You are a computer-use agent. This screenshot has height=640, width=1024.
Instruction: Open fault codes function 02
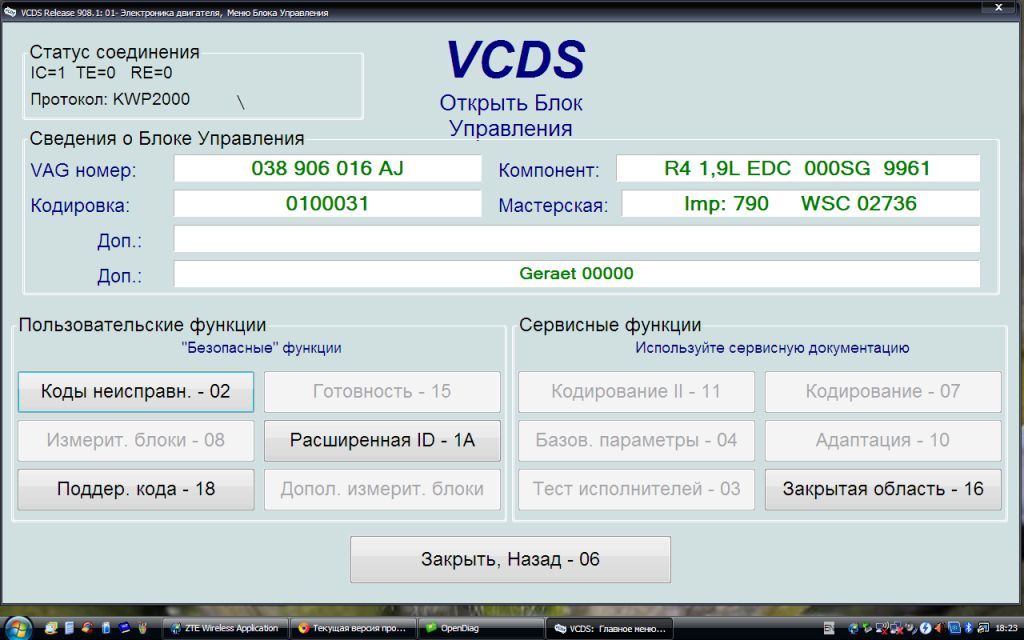coord(136,392)
